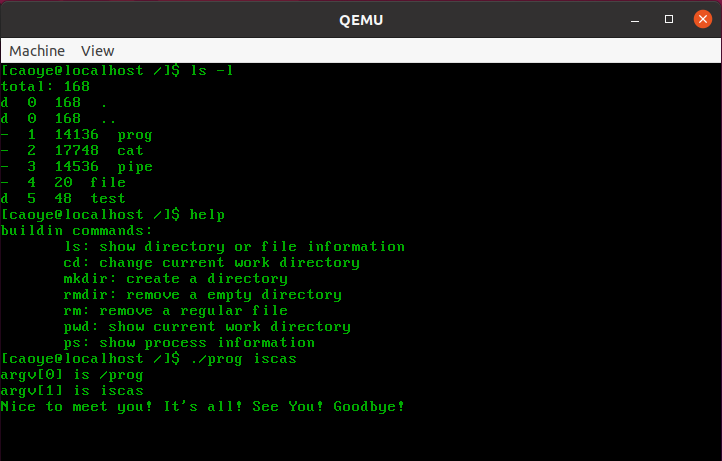
Task: Minimize the QEMU window
Action: click(636, 19)
